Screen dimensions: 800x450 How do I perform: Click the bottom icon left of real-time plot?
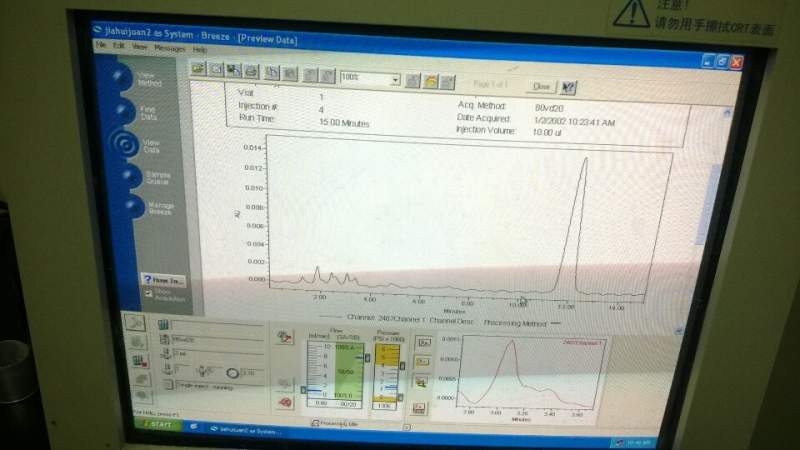tap(419, 408)
